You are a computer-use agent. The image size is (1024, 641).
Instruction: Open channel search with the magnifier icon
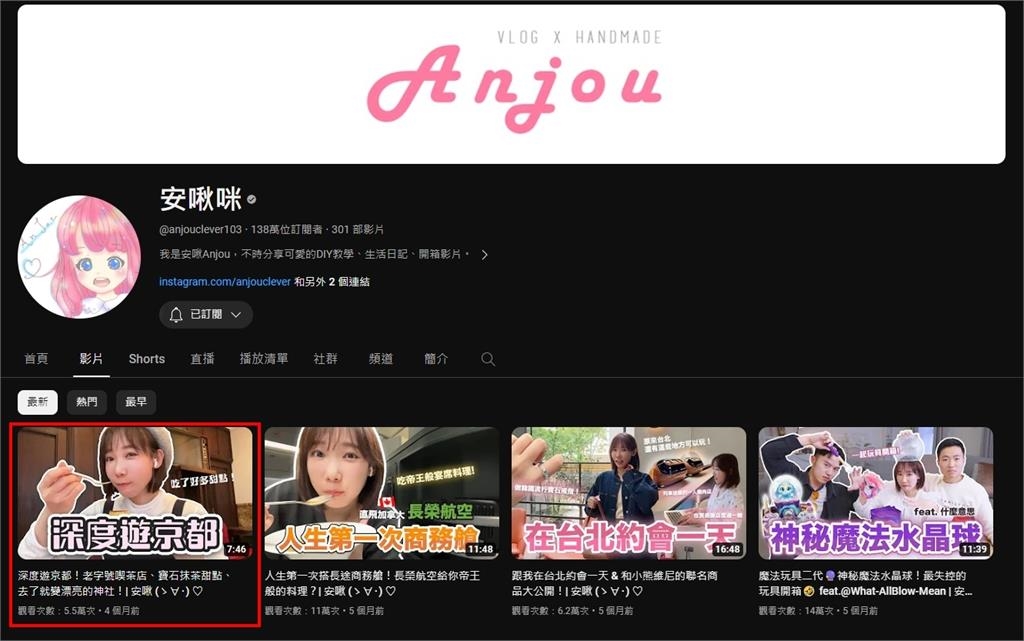tap(487, 358)
